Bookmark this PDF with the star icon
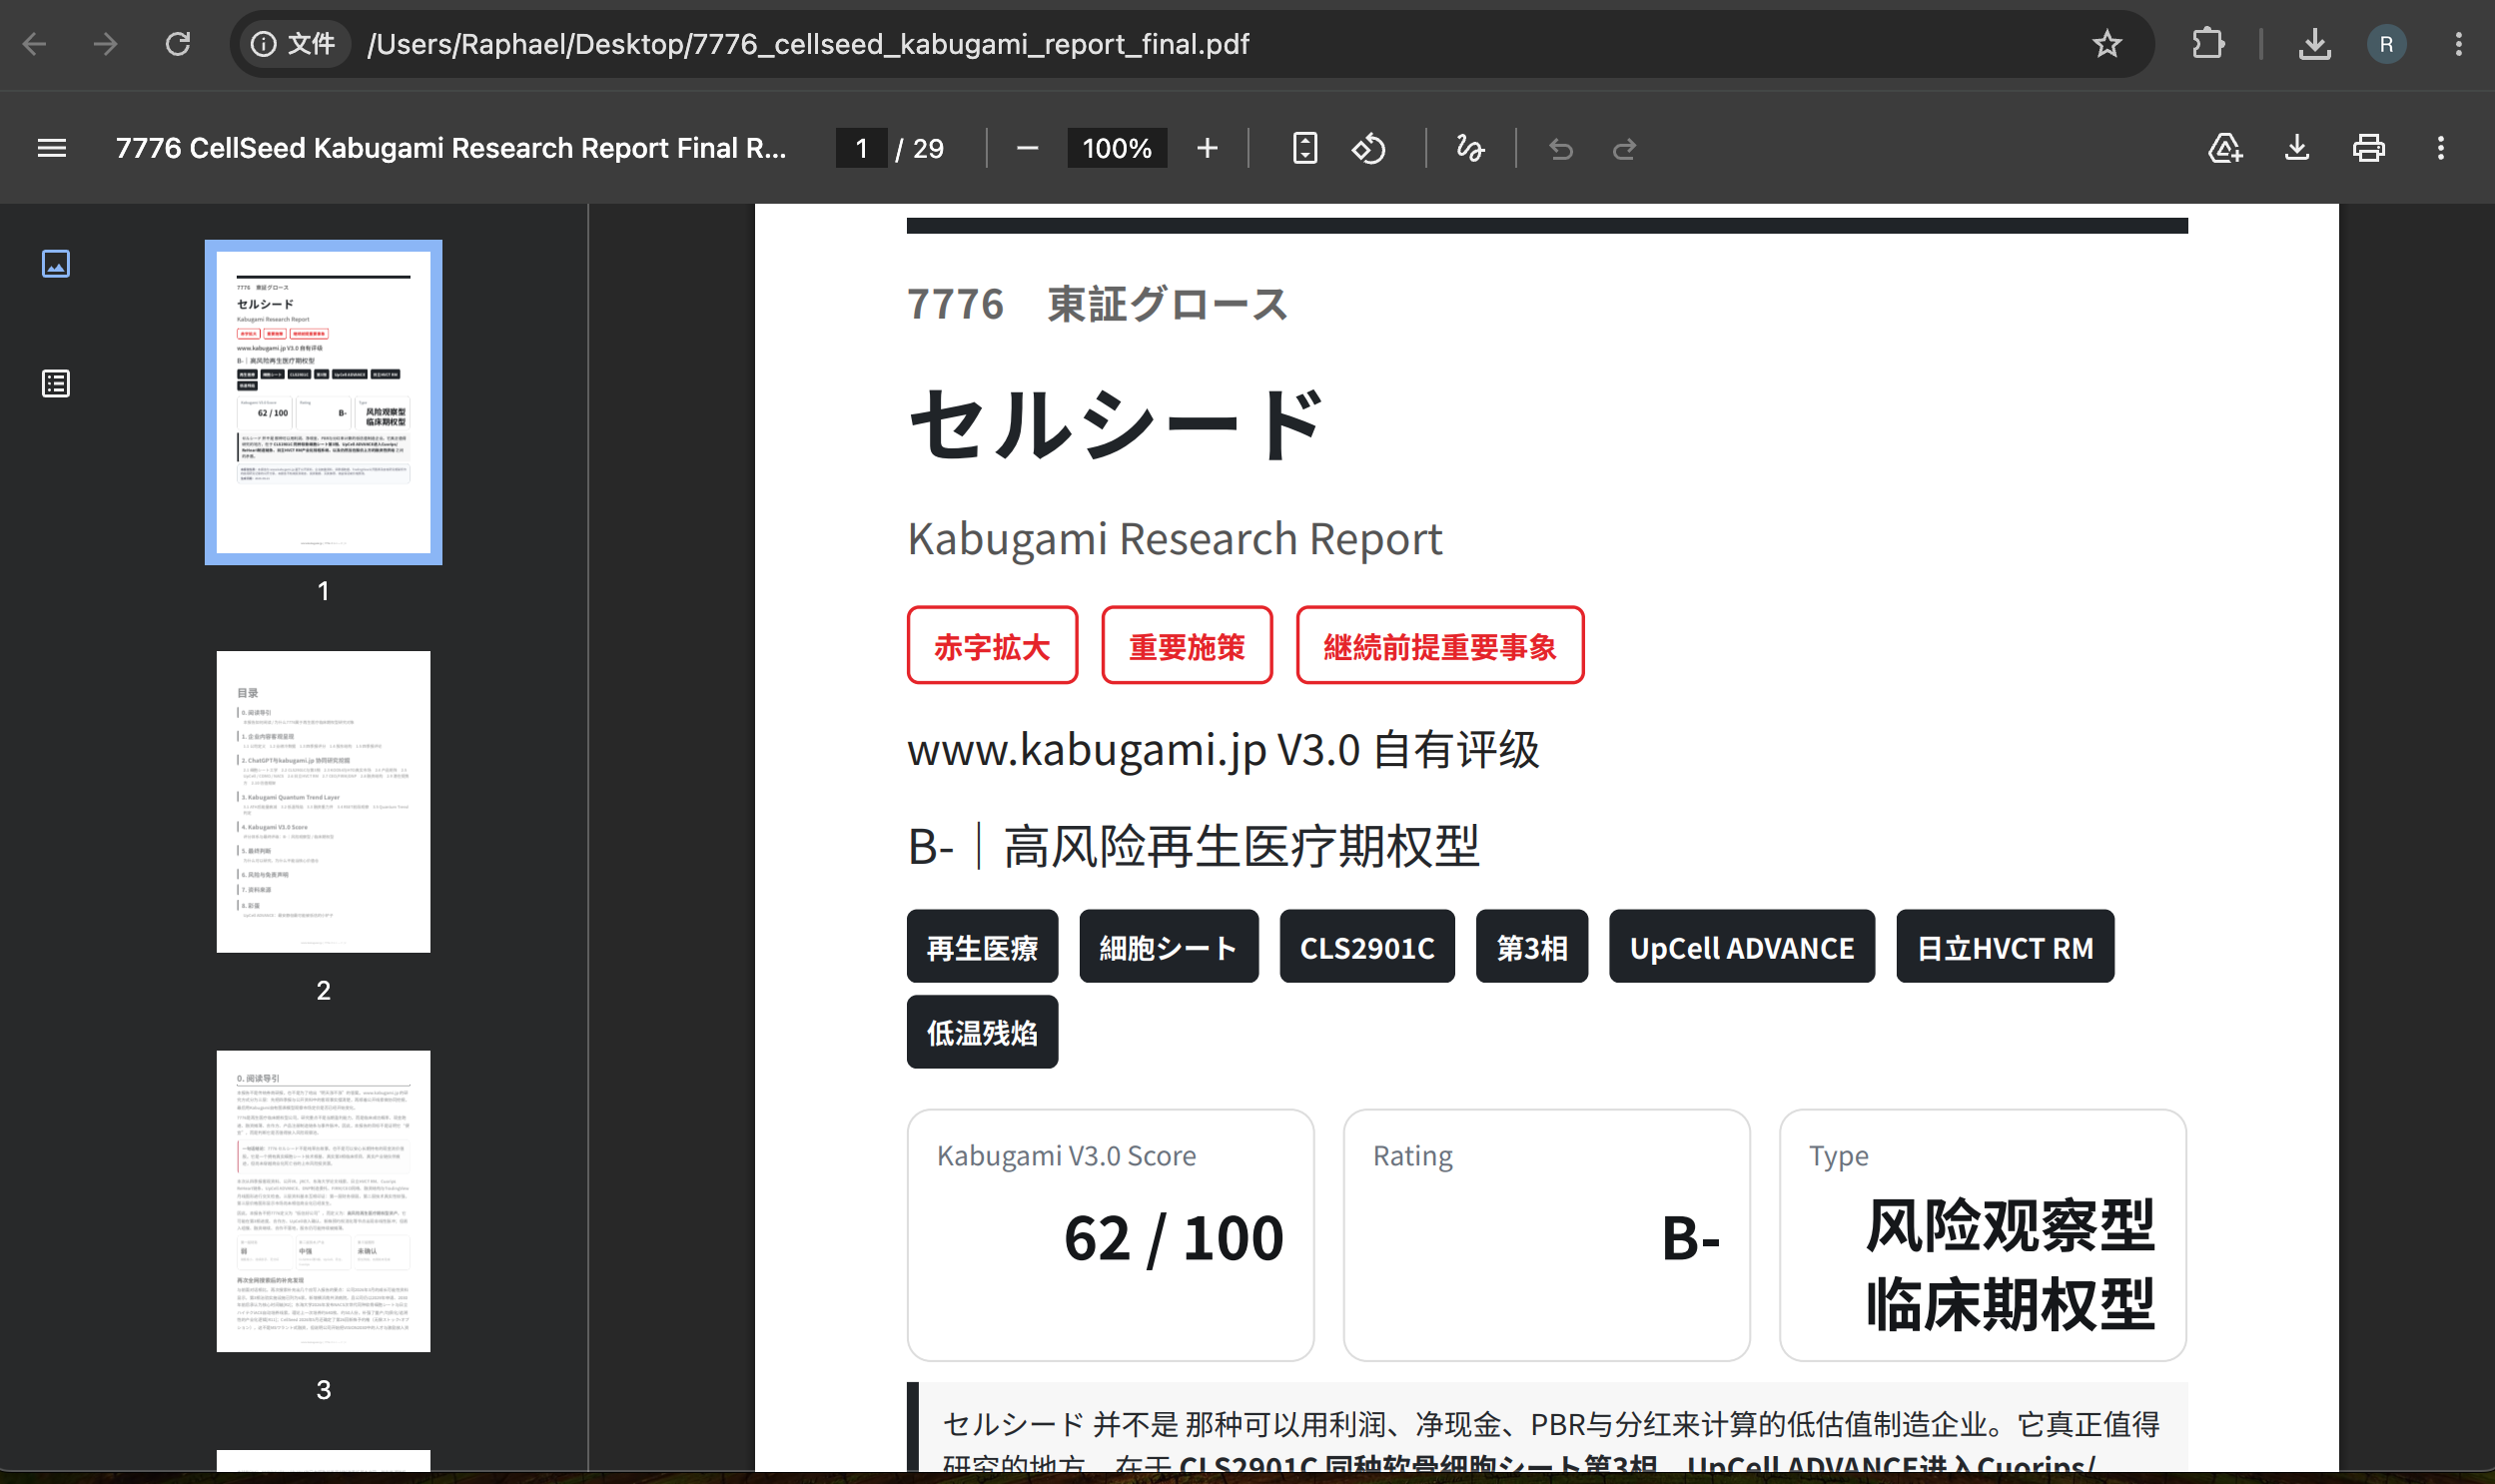 (2107, 44)
